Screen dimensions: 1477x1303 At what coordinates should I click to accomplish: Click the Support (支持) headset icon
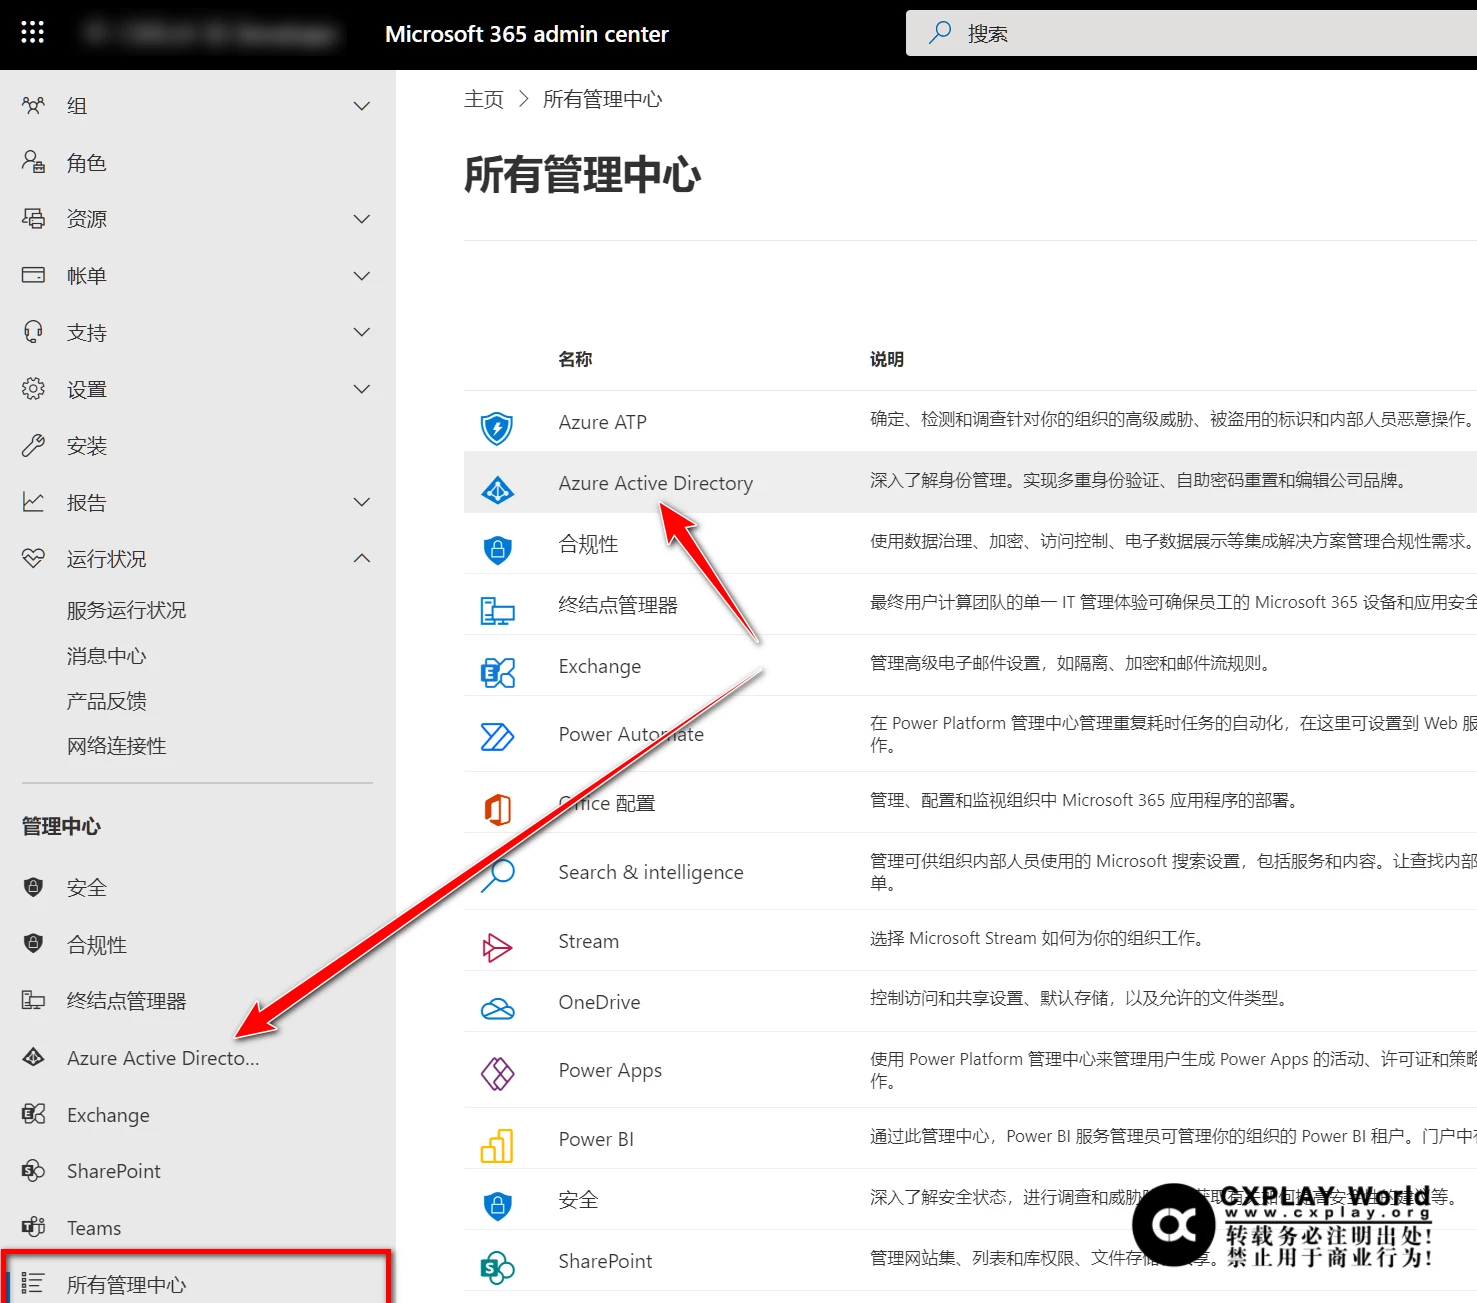click(x=33, y=332)
